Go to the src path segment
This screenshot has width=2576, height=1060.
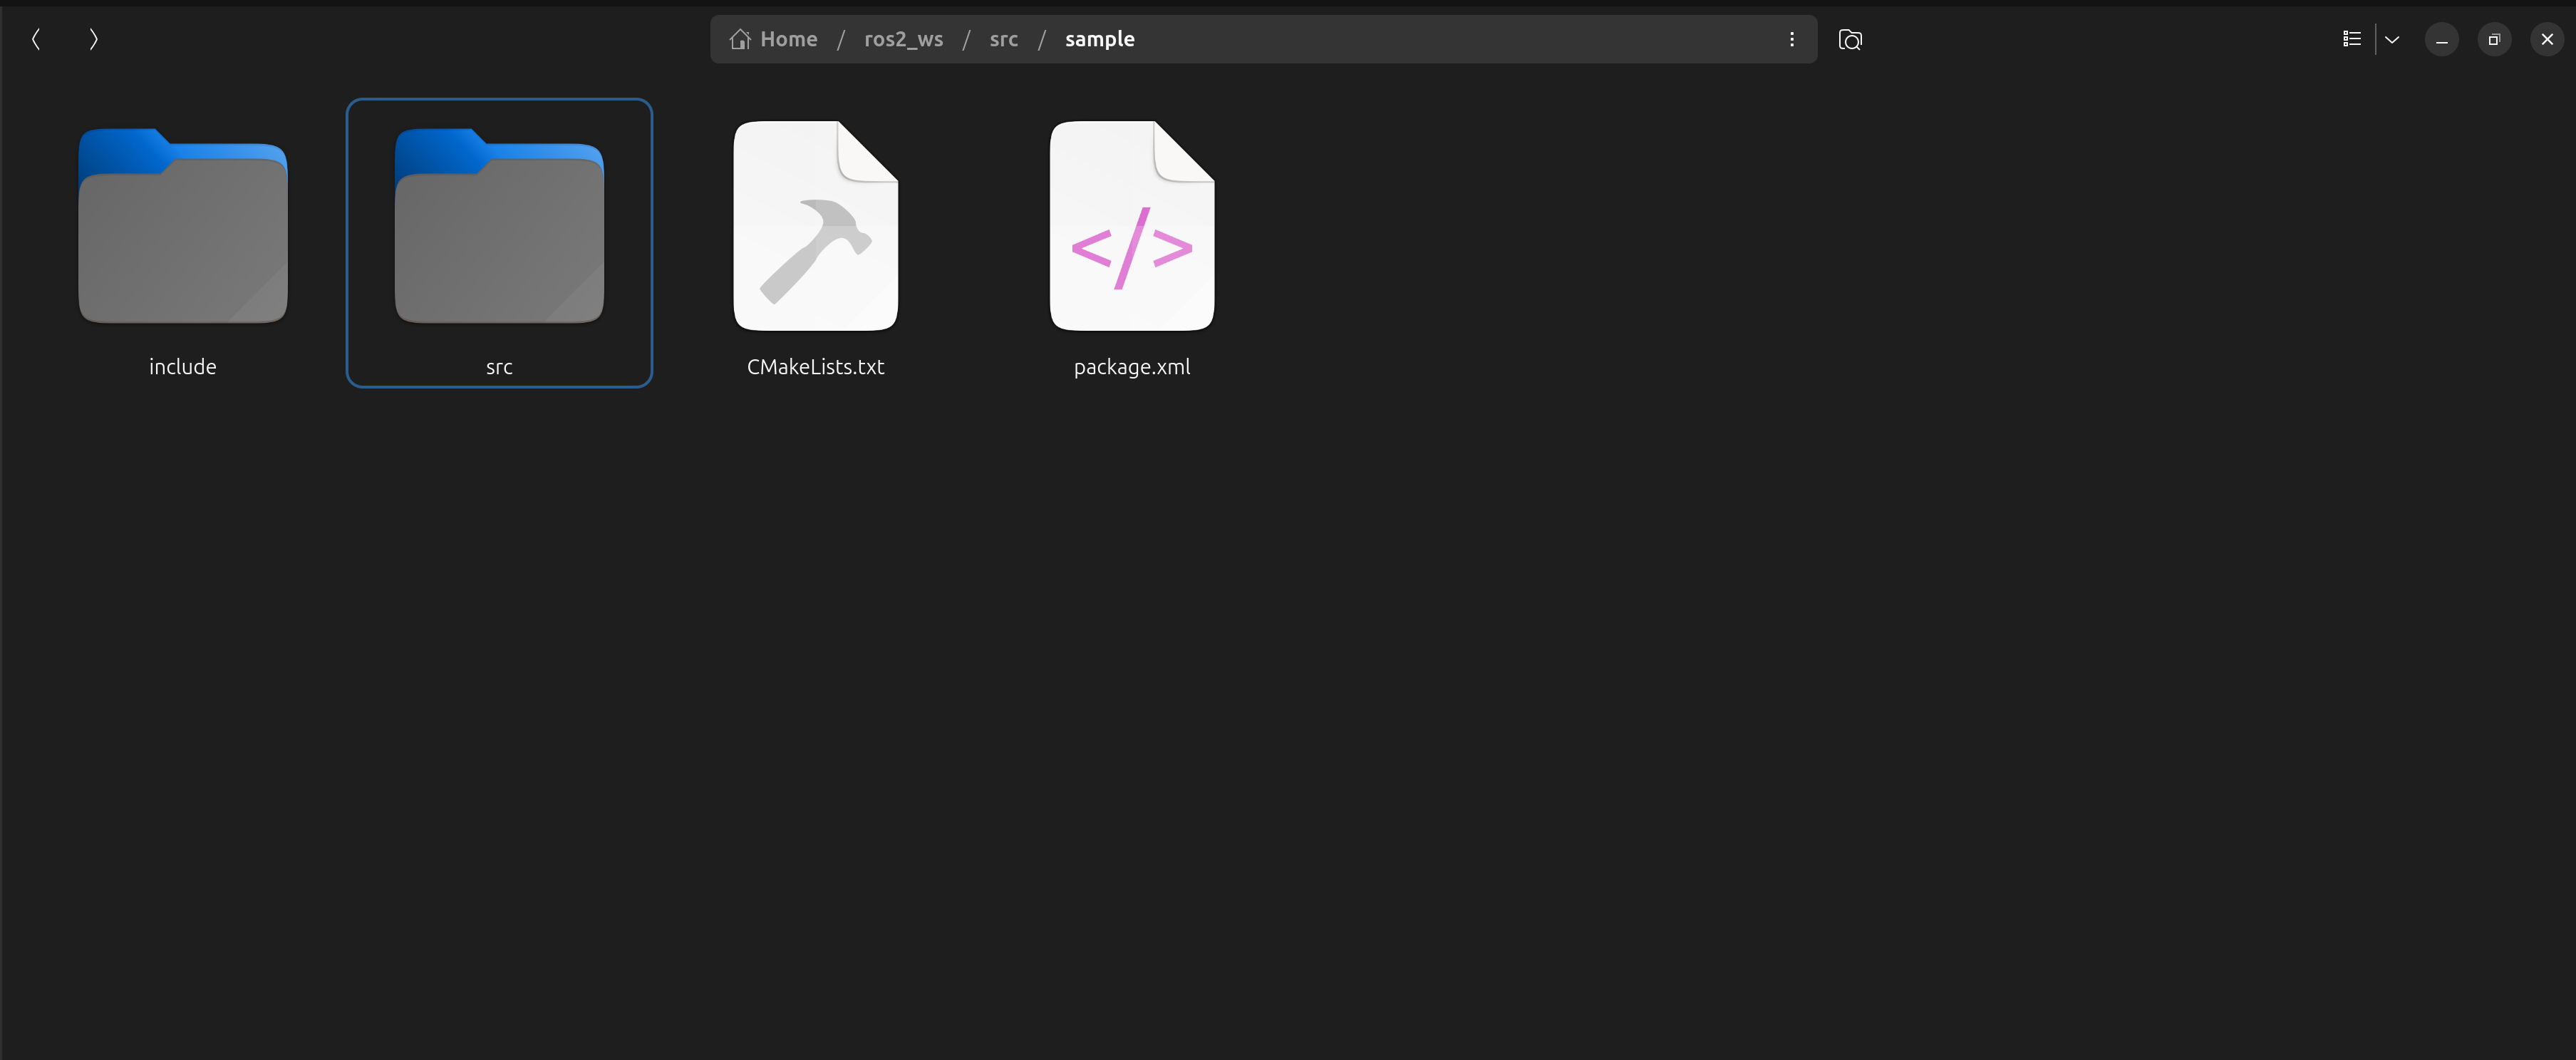click(x=1003, y=39)
